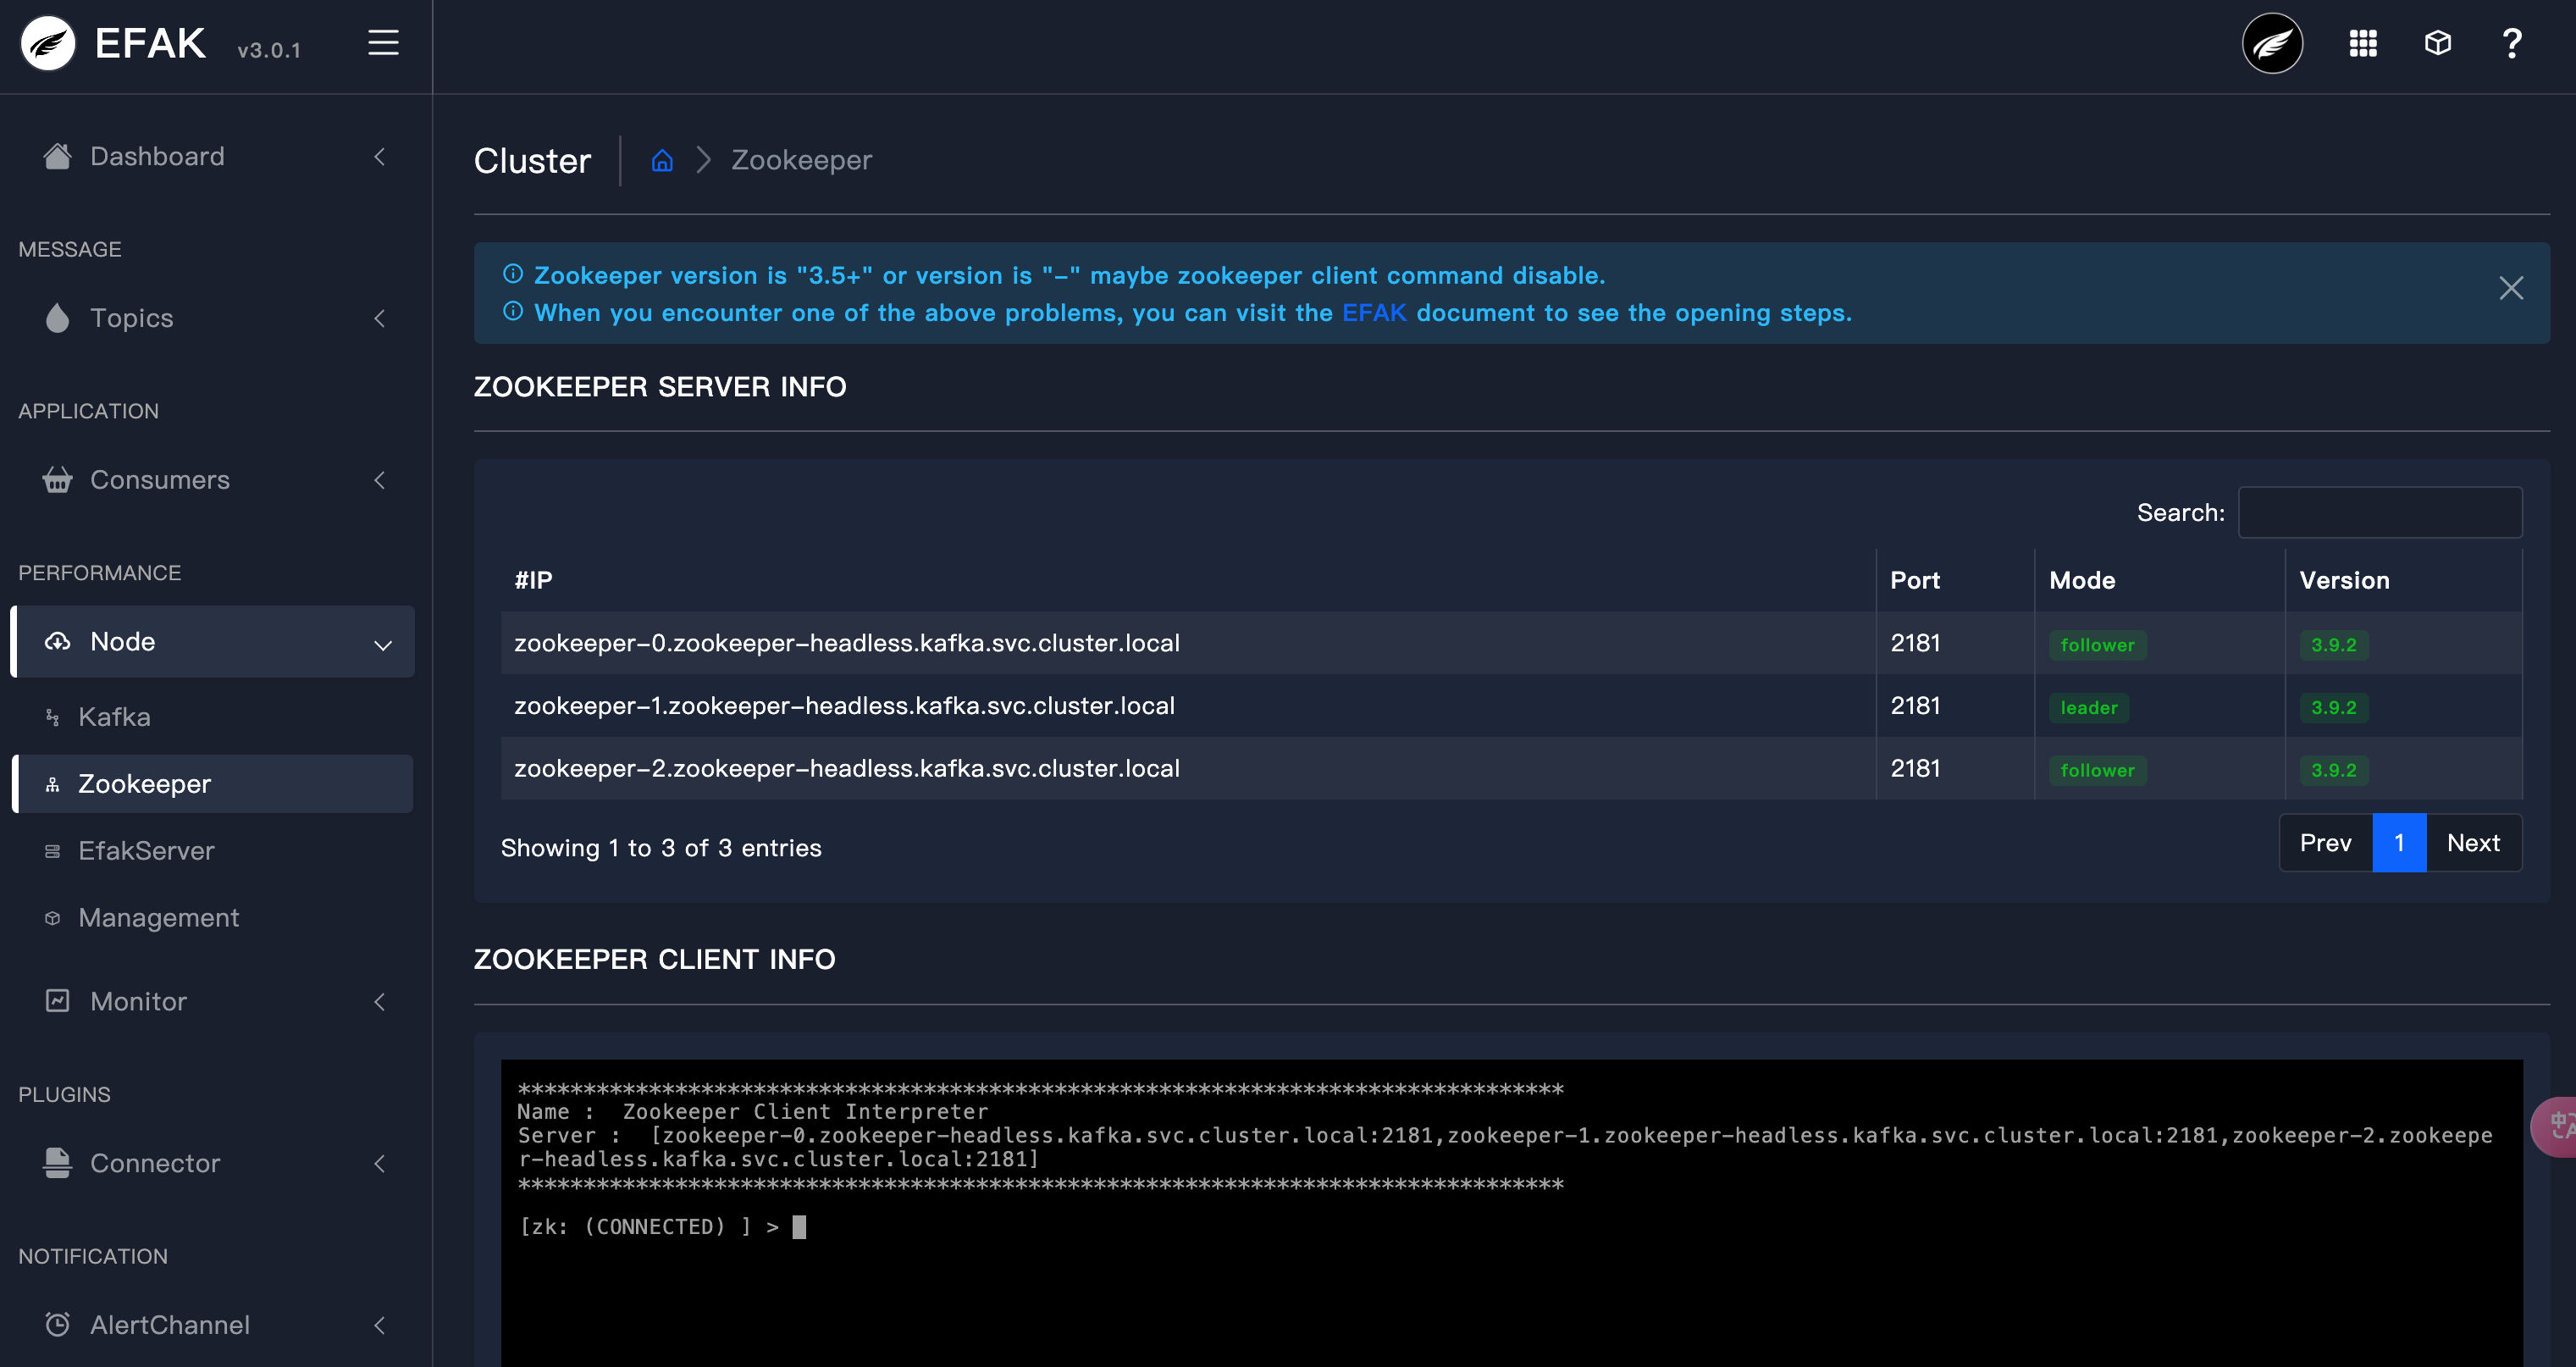Go to the previous page with Prev
This screenshot has width=2576, height=1367.
pos(2325,843)
